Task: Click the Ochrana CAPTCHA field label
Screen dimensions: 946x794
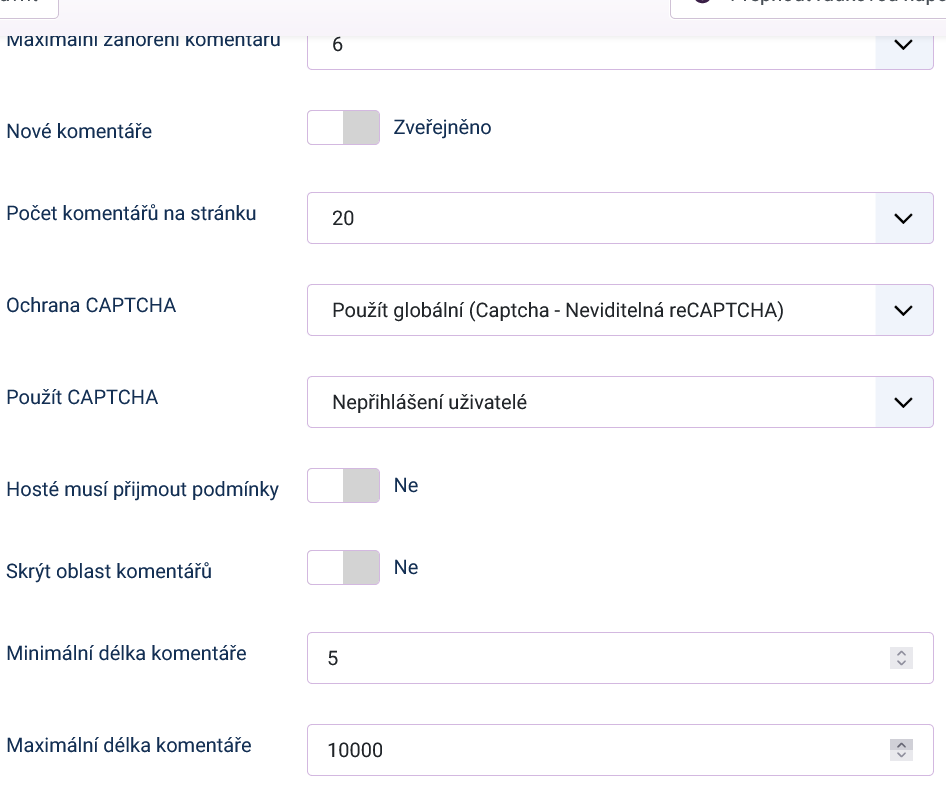Action: [x=91, y=306]
